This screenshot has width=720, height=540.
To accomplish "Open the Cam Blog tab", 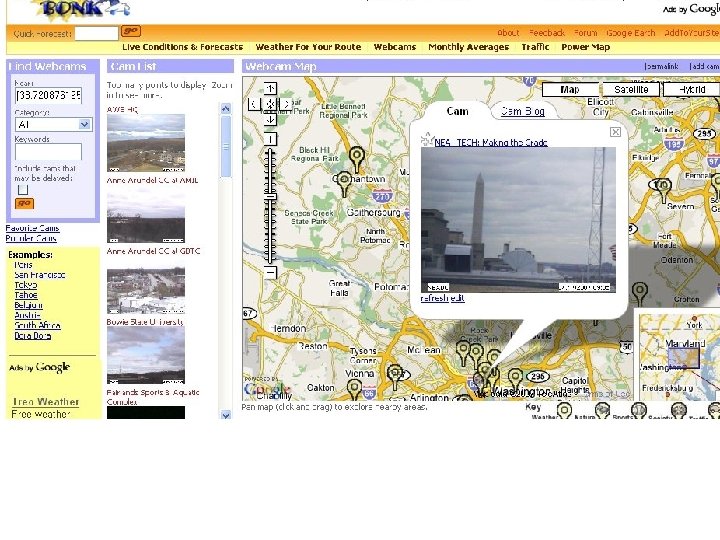I will [x=523, y=111].
